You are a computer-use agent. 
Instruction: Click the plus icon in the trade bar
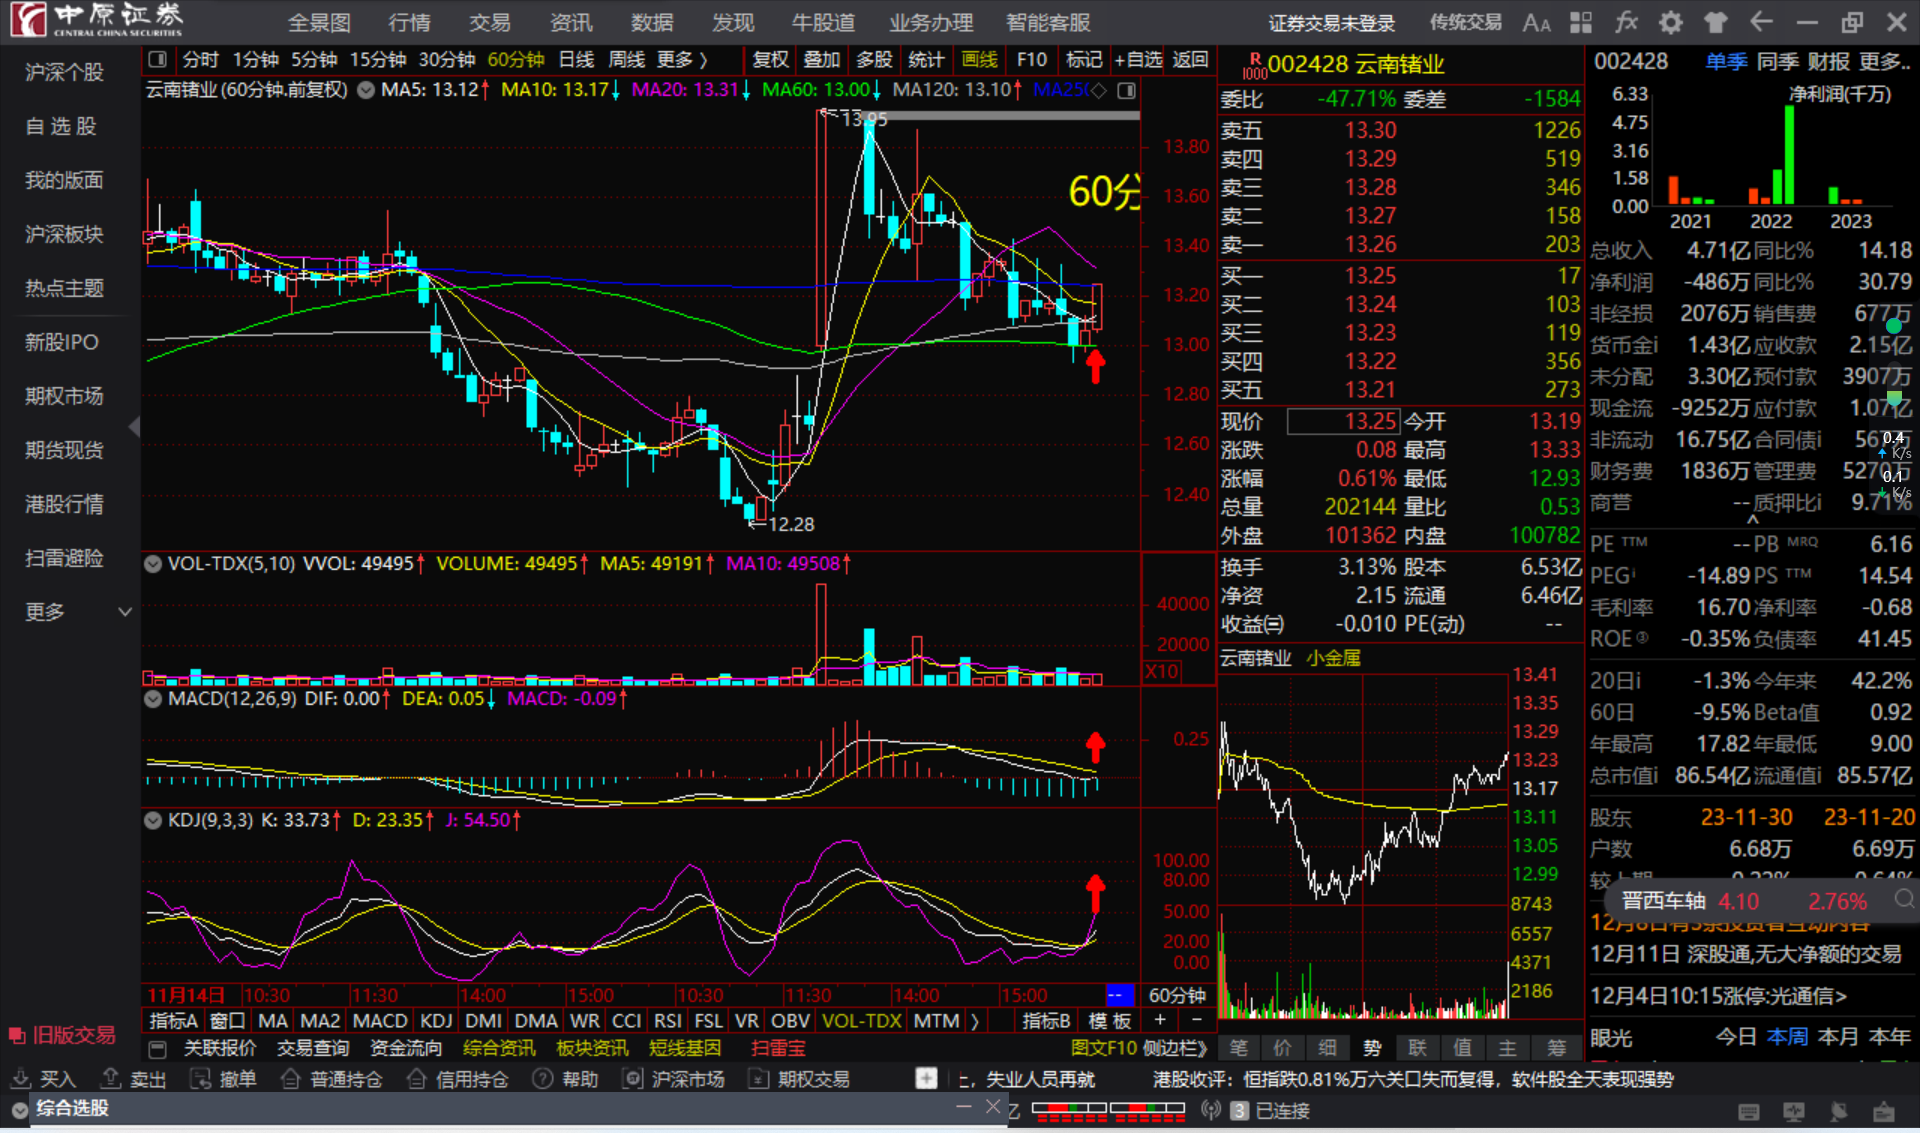[926, 1078]
